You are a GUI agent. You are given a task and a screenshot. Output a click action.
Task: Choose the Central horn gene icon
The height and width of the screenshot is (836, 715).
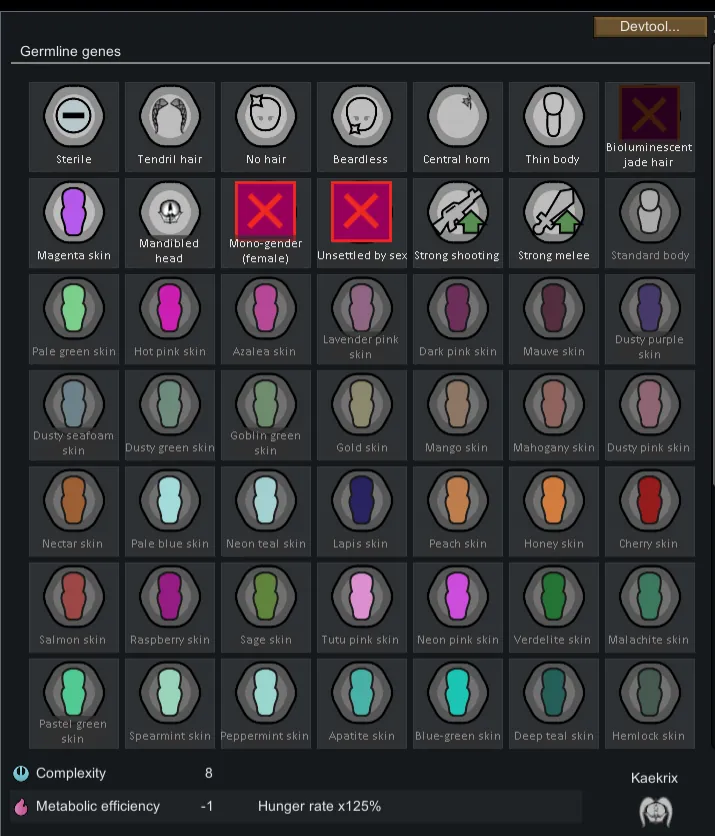pyautogui.click(x=457, y=116)
